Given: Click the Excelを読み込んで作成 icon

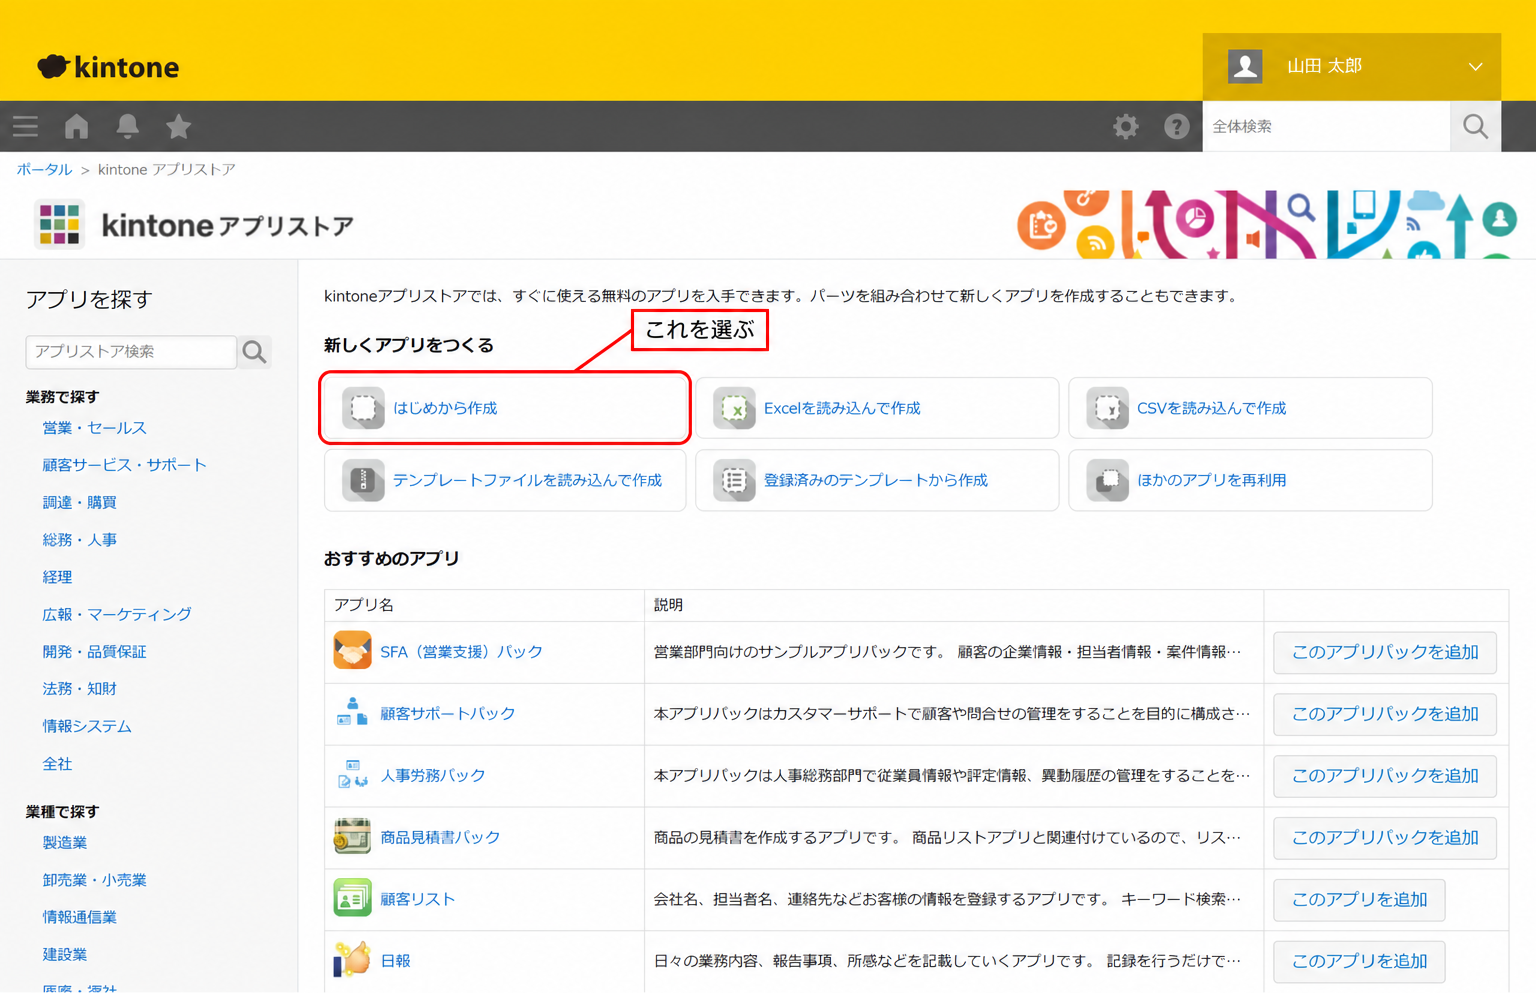Looking at the screenshot, I should [735, 408].
